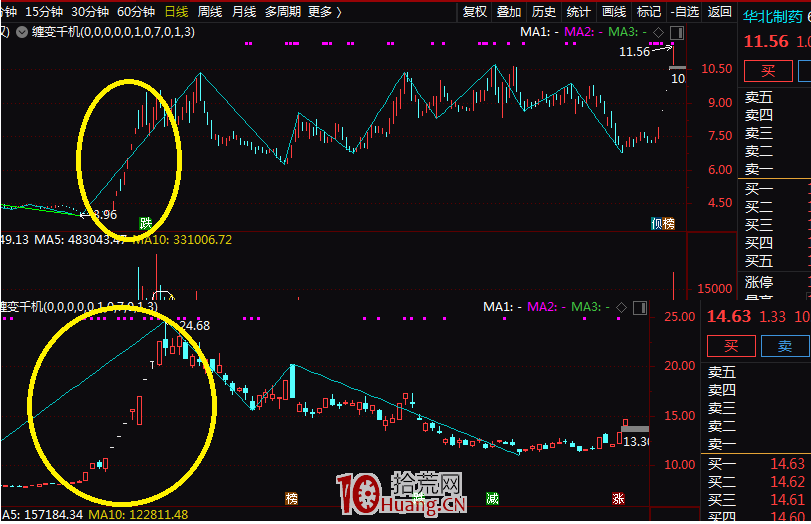The width and height of the screenshot is (811, 524).
Task: Select the 买一 row priced 14.63
Action: click(x=756, y=464)
